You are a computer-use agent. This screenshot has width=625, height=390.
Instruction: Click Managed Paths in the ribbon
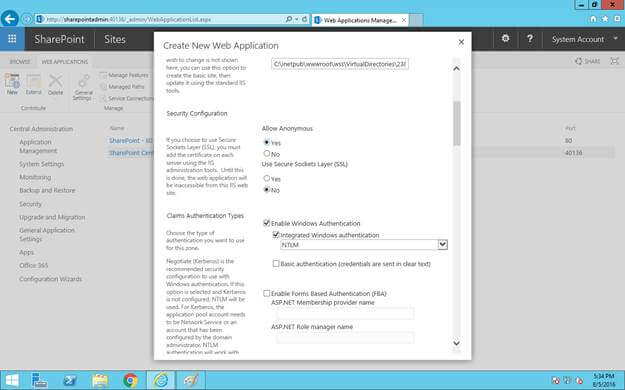click(x=122, y=87)
